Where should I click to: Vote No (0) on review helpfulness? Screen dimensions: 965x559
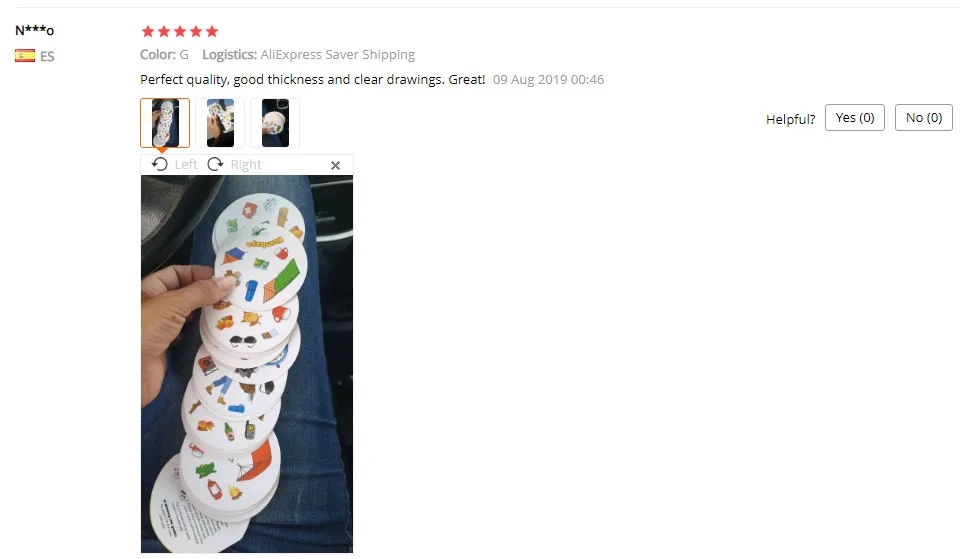coord(924,118)
